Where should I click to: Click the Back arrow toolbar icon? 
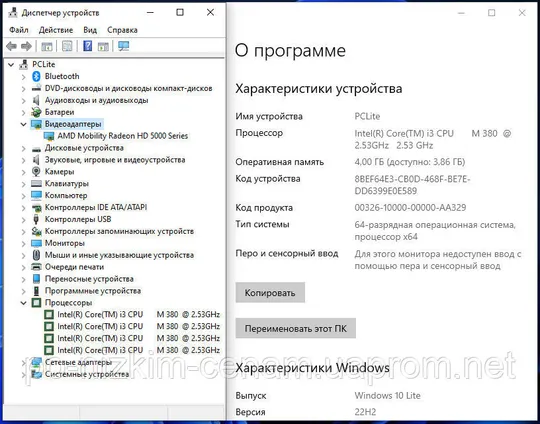point(11,46)
